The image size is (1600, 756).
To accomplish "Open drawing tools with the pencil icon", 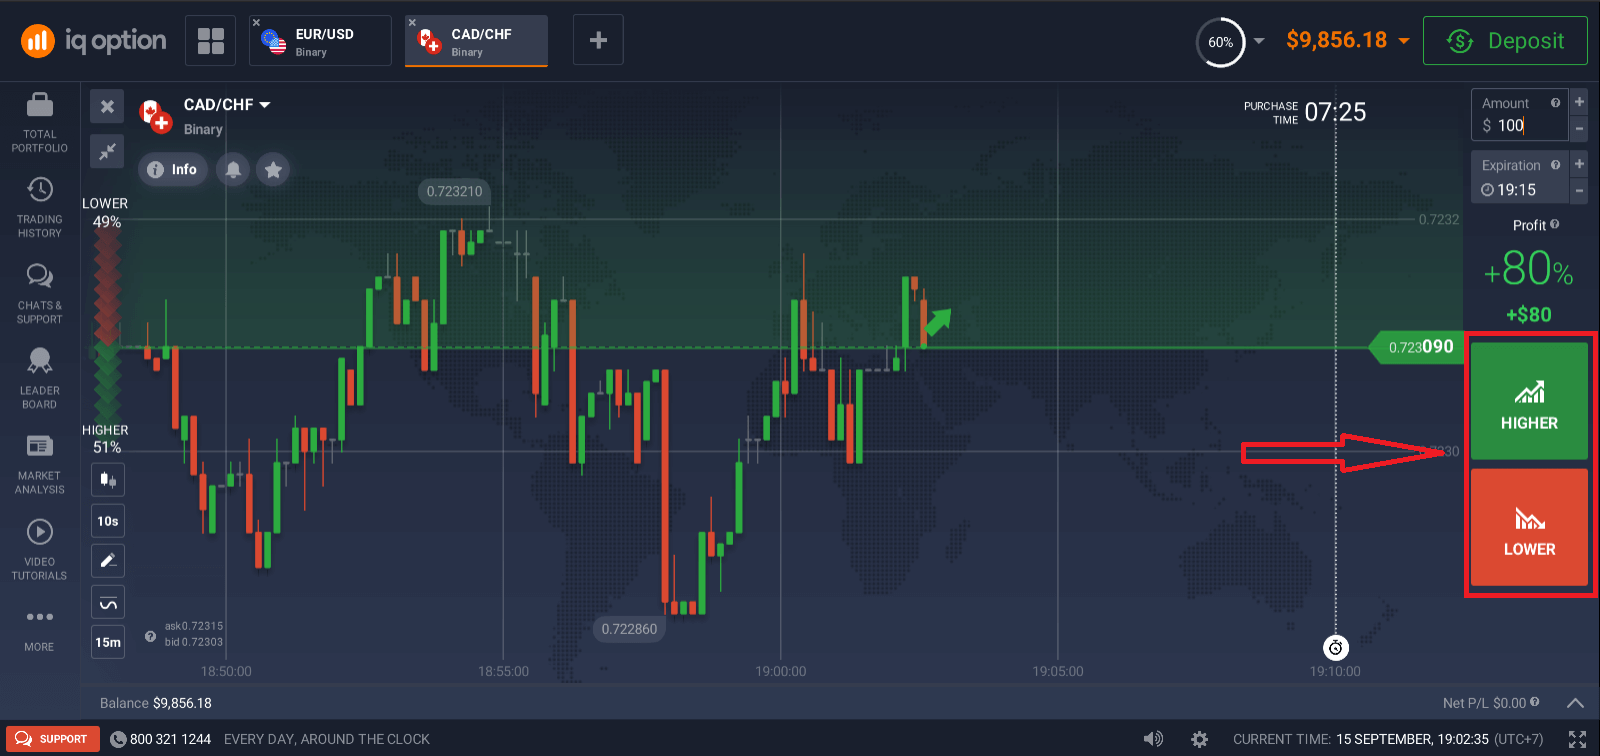I will [x=108, y=561].
